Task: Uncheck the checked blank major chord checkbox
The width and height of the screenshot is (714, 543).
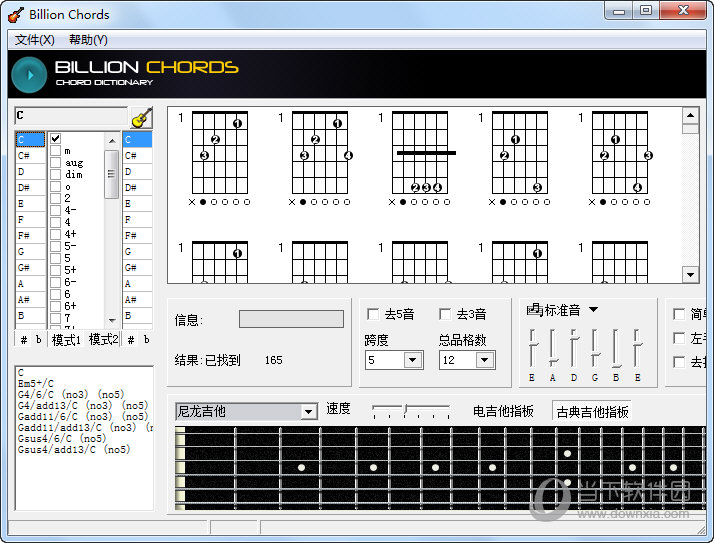Action: (x=56, y=138)
